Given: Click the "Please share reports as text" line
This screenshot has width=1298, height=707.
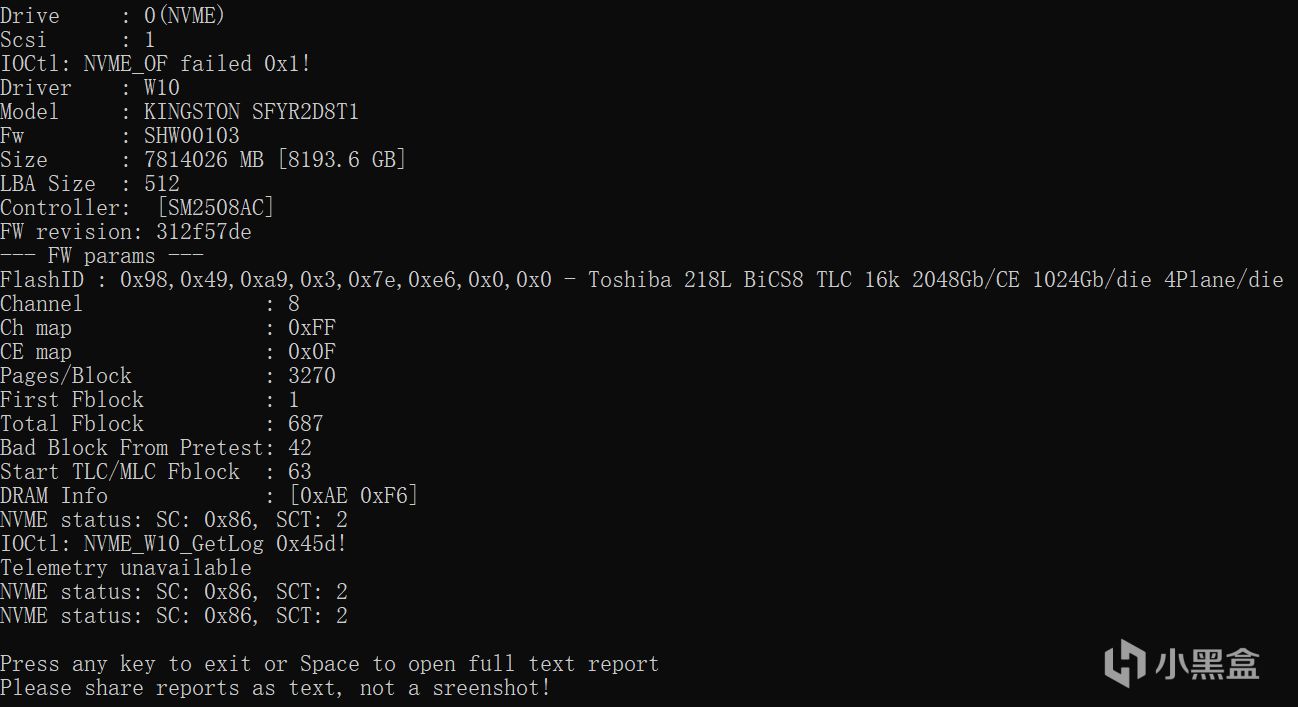Looking at the screenshot, I should point(275,688).
